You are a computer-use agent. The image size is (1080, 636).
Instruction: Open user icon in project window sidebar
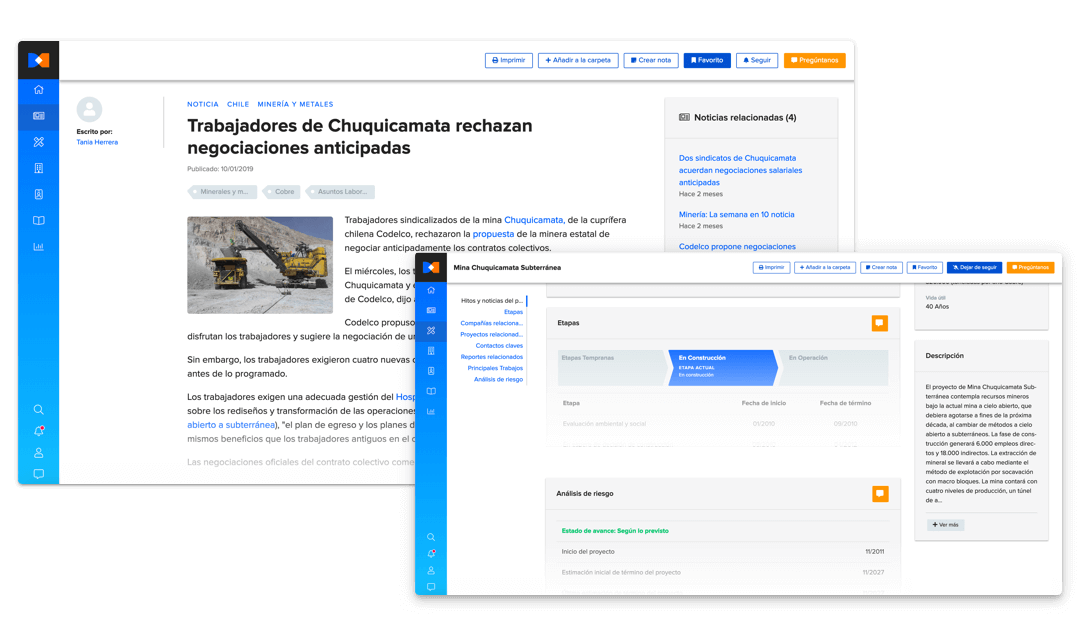(x=431, y=571)
